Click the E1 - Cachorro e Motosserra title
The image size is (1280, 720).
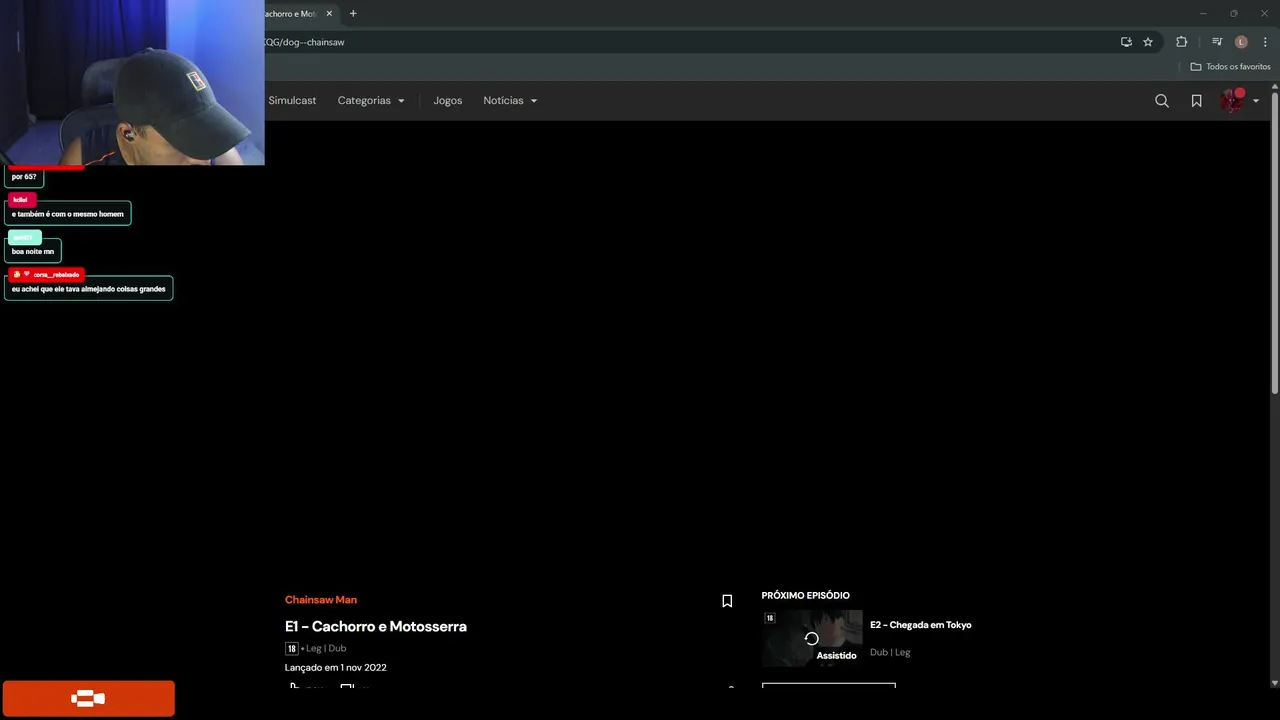tap(376, 627)
